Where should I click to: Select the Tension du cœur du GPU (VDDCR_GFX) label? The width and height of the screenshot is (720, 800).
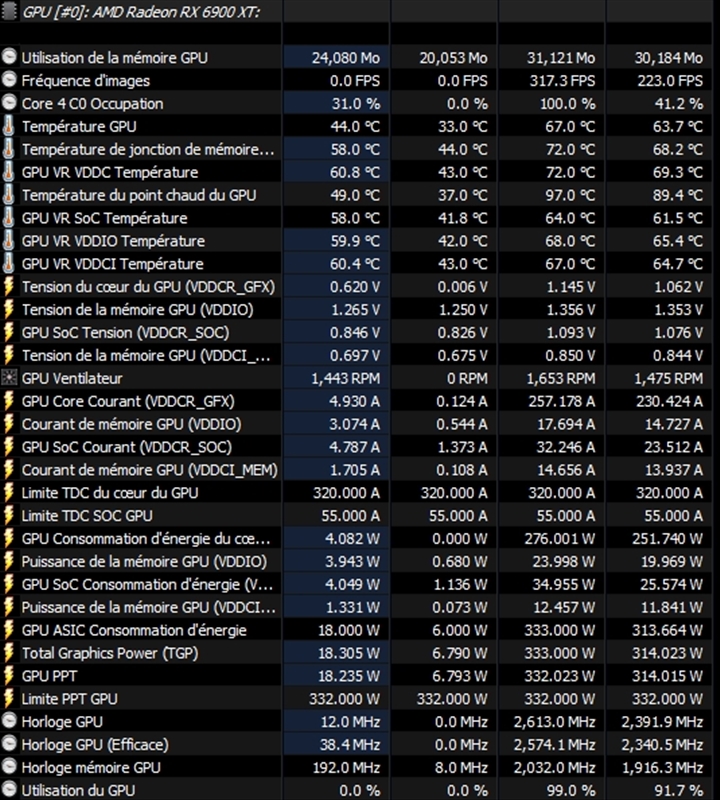148,287
